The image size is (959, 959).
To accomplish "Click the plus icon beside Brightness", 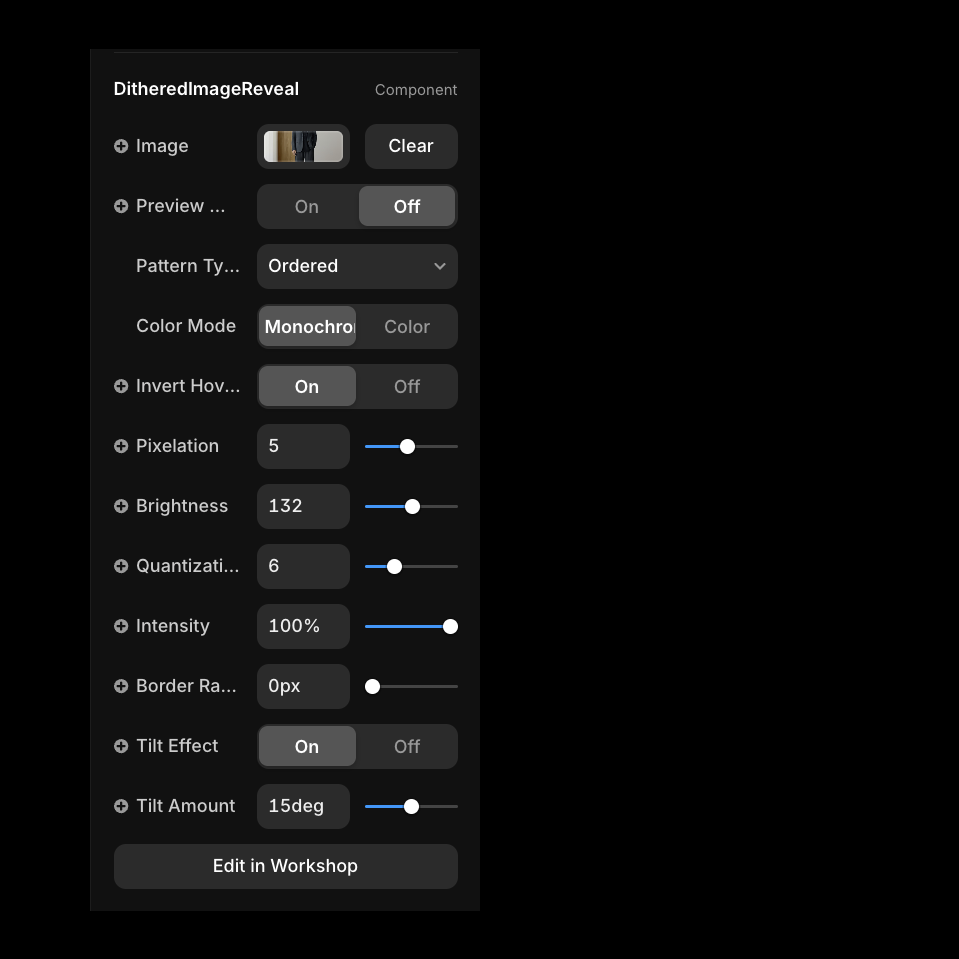I will point(121,506).
